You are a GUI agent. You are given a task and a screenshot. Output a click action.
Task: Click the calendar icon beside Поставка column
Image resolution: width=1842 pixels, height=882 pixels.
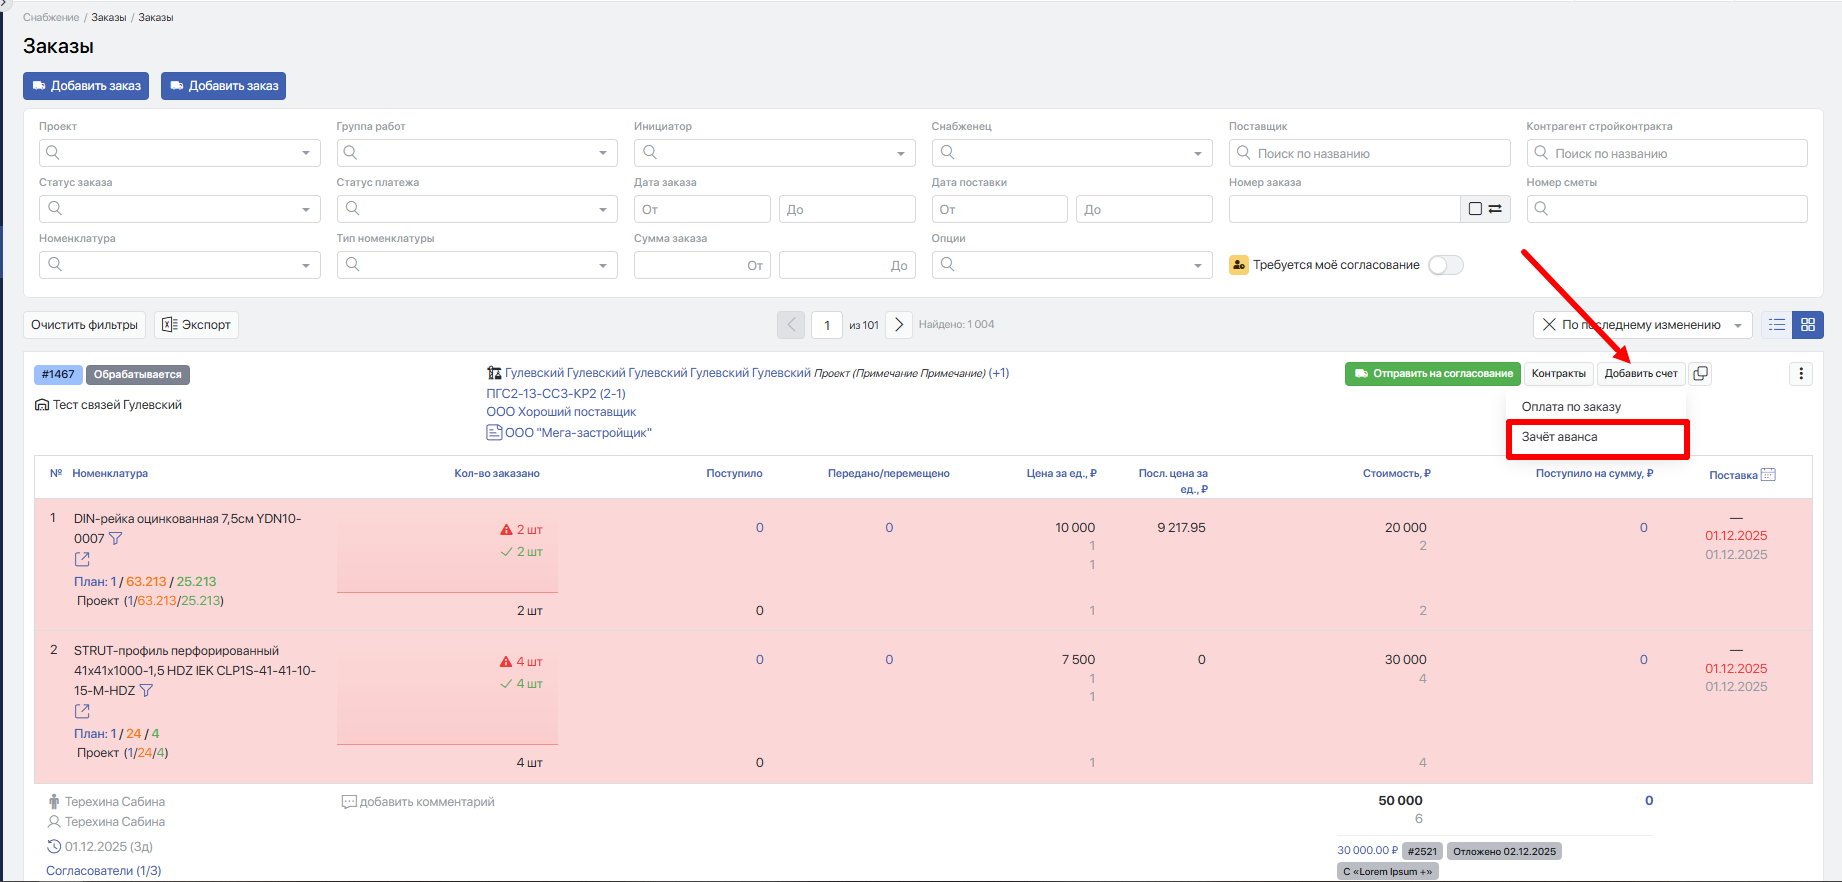[x=1768, y=474]
